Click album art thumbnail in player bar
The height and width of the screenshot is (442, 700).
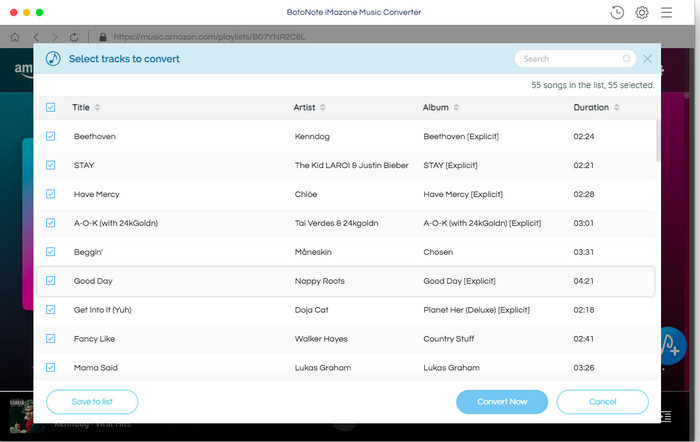coord(21,415)
